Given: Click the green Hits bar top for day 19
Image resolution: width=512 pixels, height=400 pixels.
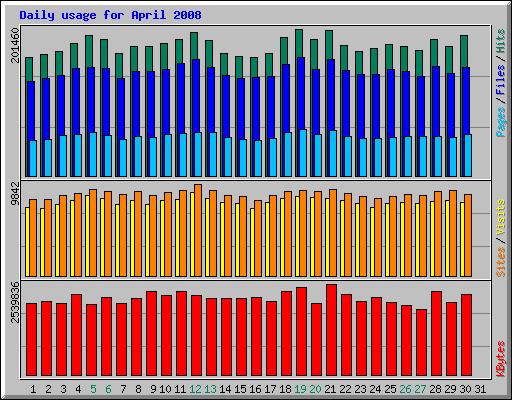Looking at the screenshot, I should [x=299, y=43].
